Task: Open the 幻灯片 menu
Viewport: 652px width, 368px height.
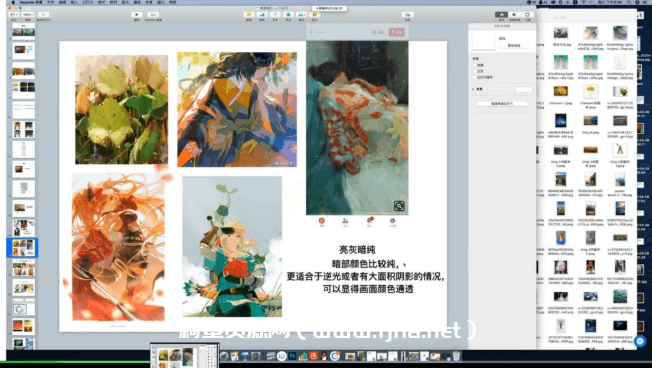Action: coord(88,2)
